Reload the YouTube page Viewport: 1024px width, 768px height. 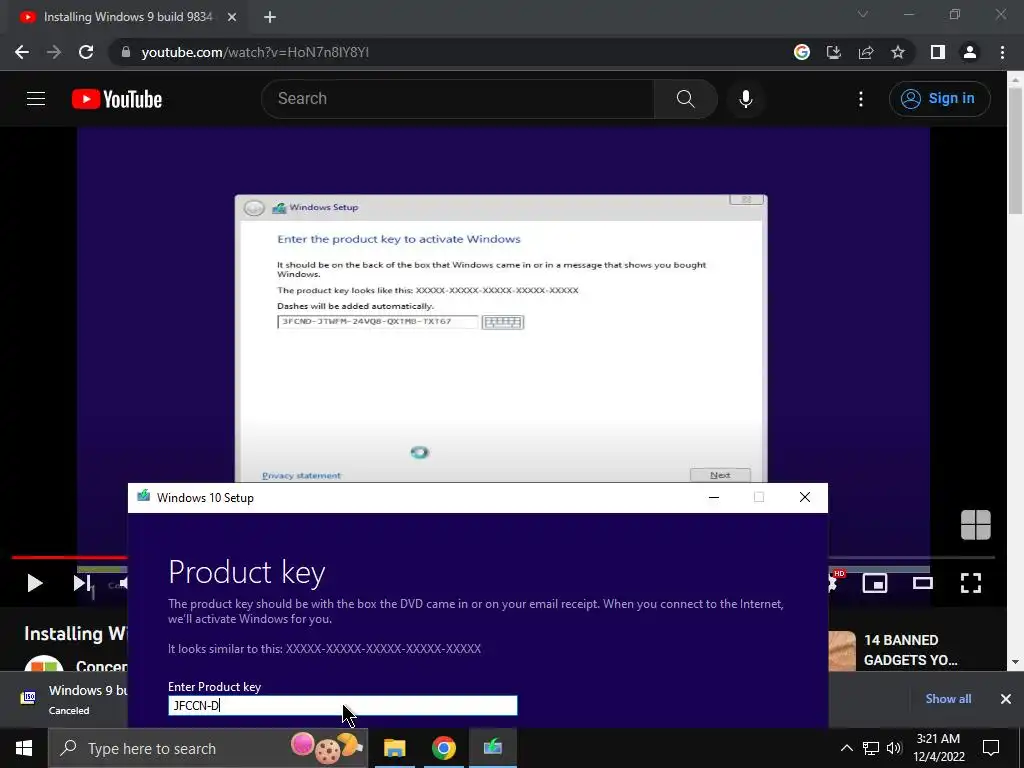pos(86,52)
